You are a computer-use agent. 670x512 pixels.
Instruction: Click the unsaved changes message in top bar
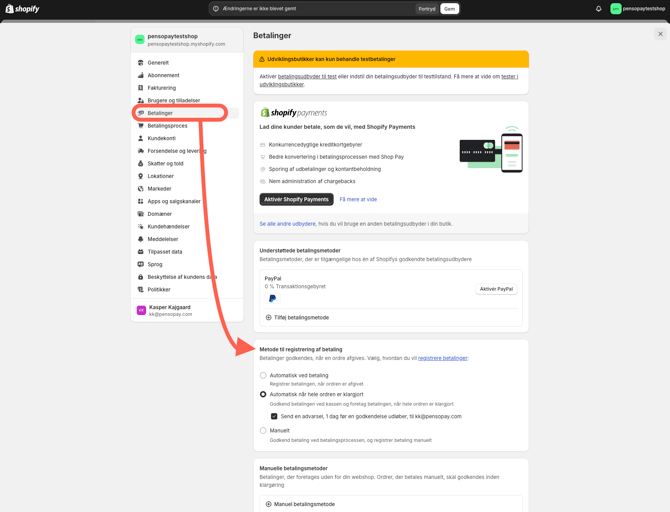259,9
